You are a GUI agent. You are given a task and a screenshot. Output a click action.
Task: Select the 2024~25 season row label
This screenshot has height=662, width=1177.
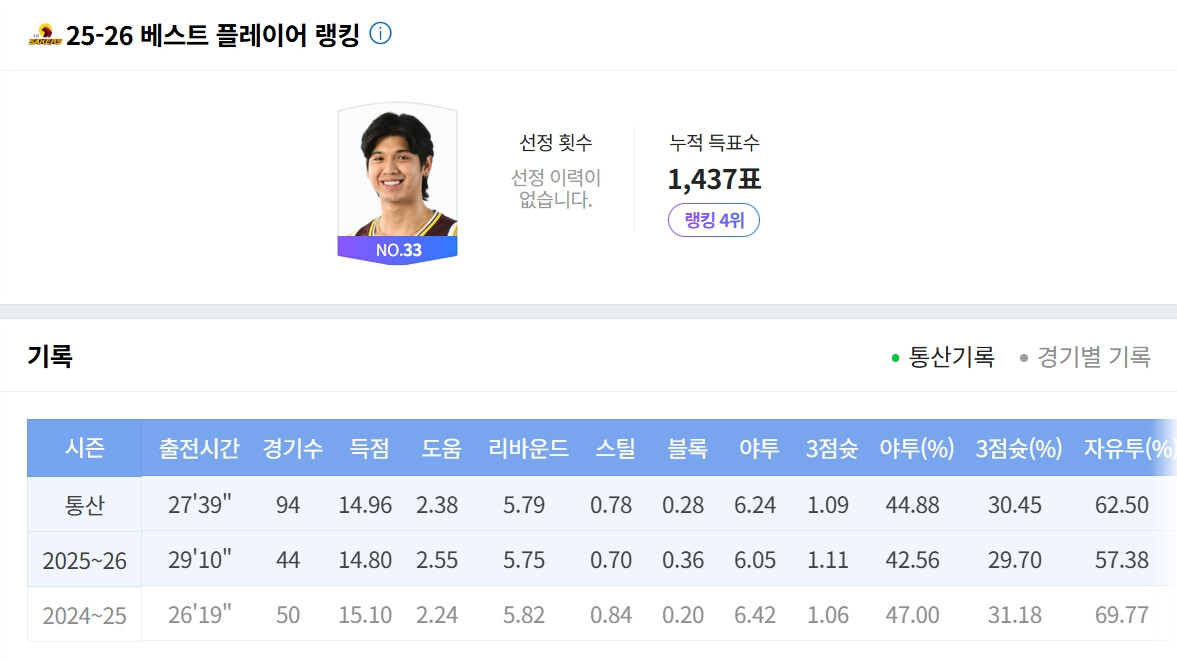pos(84,615)
